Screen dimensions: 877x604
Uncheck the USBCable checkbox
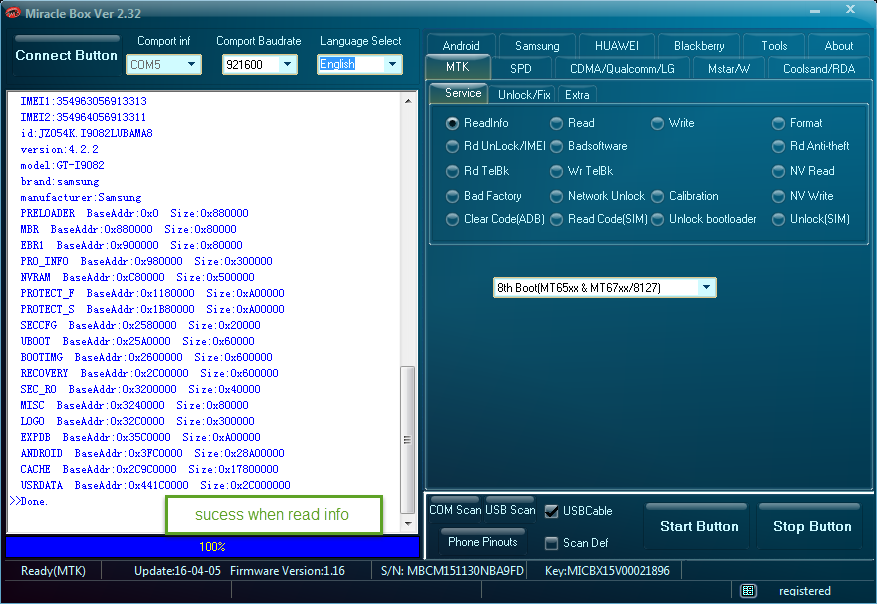pos(551,511)
